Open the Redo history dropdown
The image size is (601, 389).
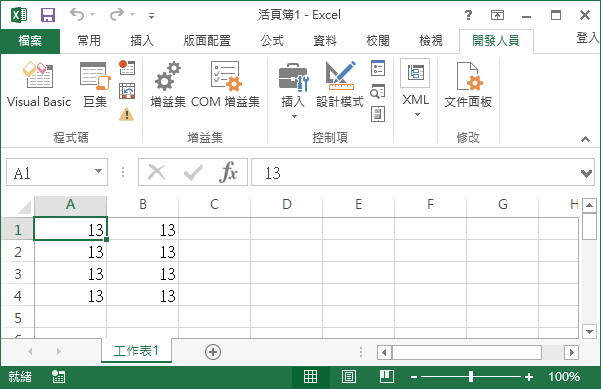point(133,15)
